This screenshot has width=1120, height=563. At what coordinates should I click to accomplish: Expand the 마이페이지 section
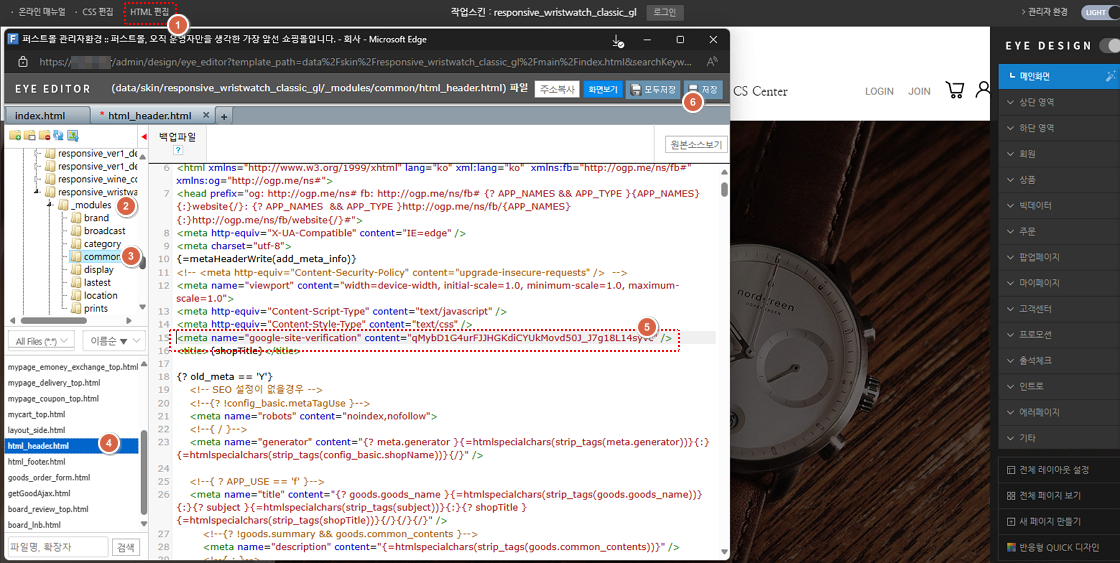[1059, 283]
